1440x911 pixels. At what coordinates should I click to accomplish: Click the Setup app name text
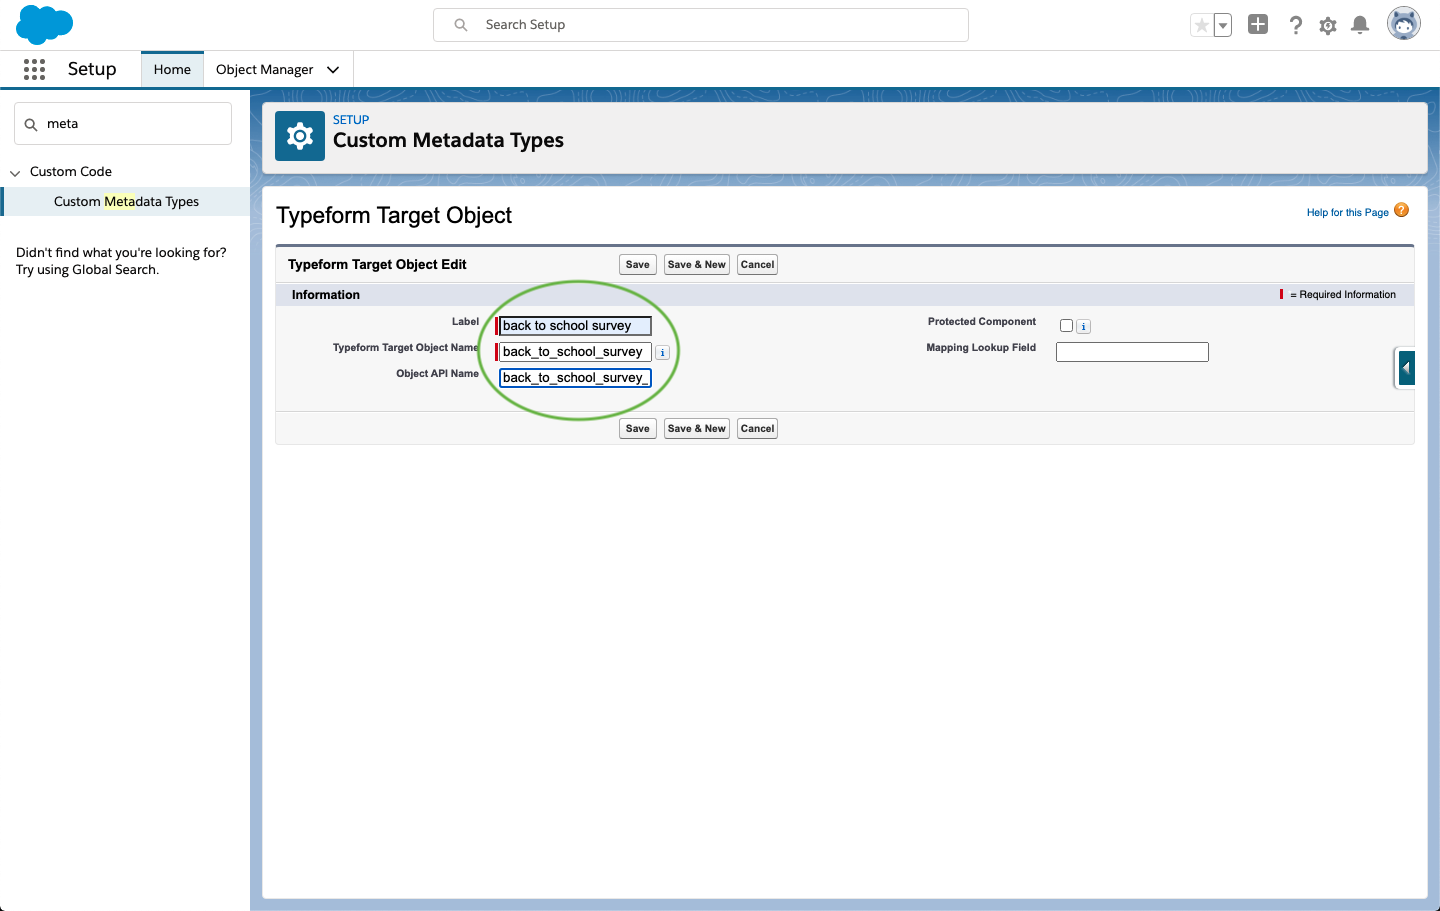coord(92,69)
